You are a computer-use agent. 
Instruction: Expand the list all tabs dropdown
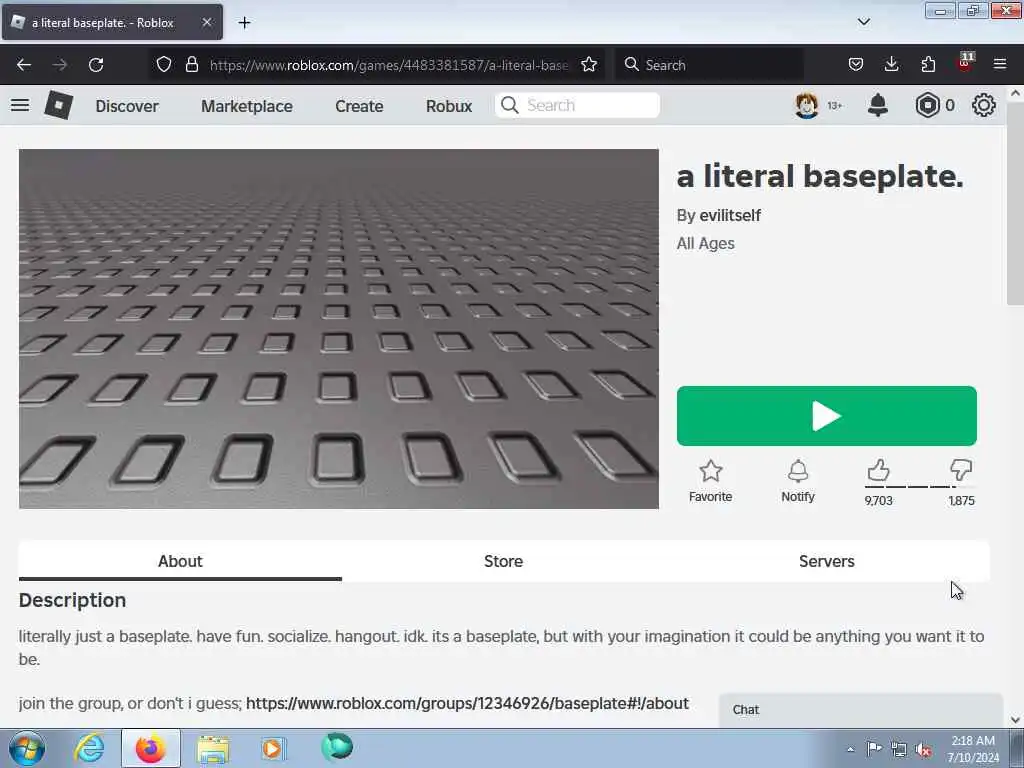coord(863,22)
